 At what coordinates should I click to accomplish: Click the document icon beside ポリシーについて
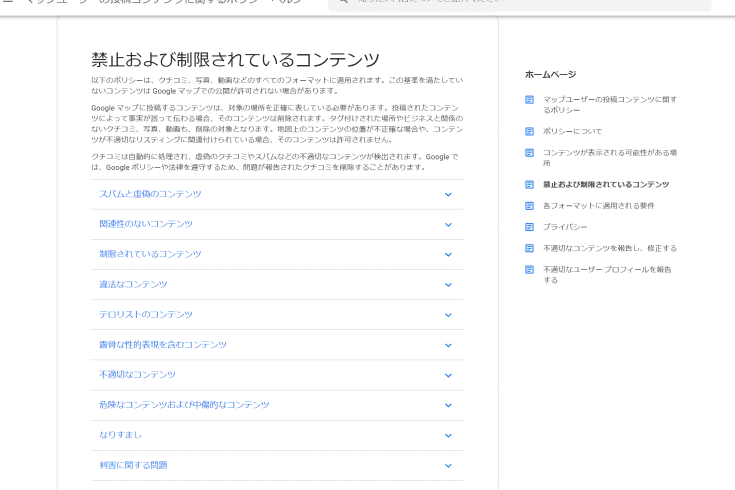(x=529, y=131)
